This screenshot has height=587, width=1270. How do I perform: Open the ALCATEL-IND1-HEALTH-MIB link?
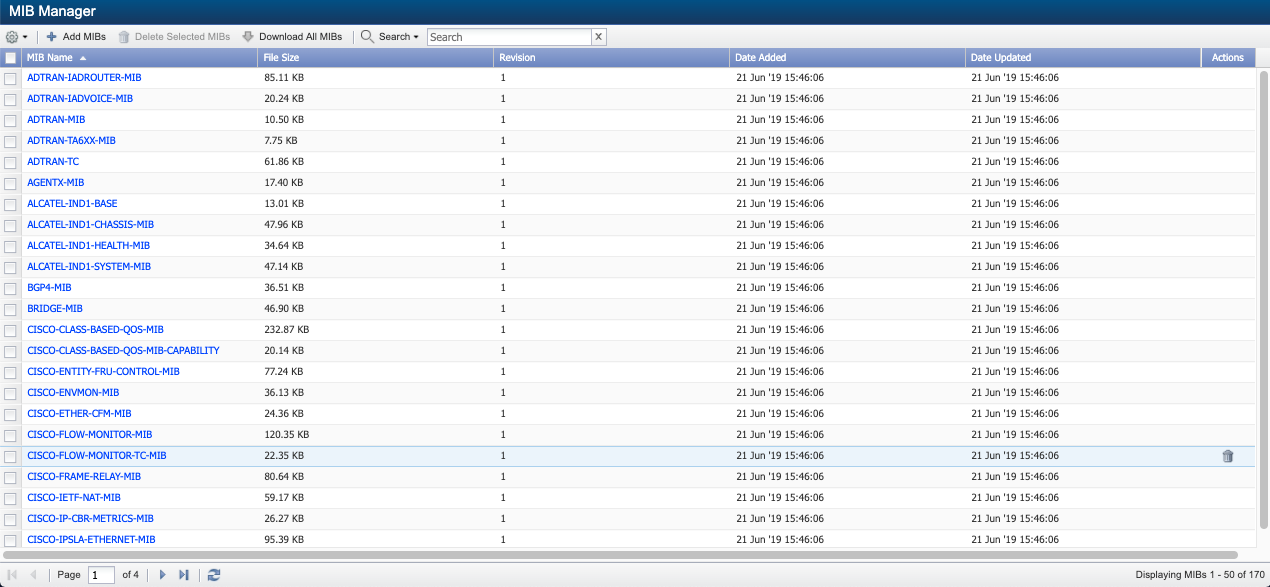click(88, 245)
